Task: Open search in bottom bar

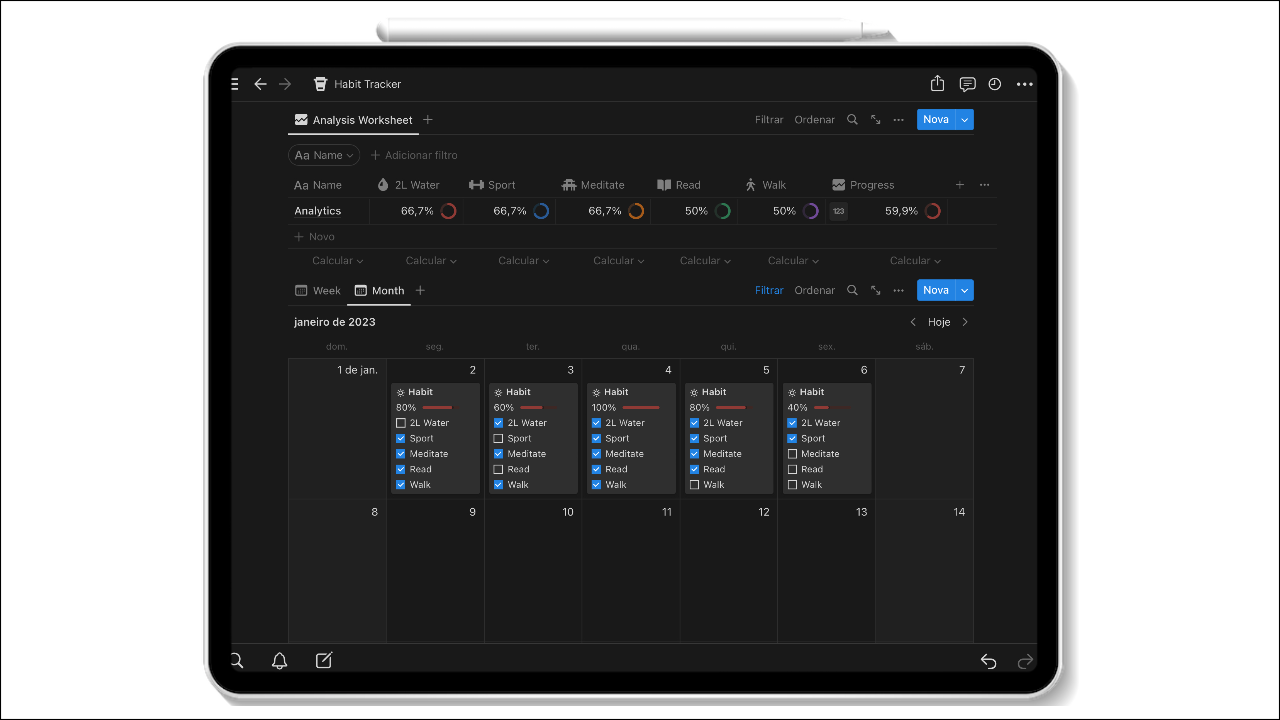Action: [237, 660]
